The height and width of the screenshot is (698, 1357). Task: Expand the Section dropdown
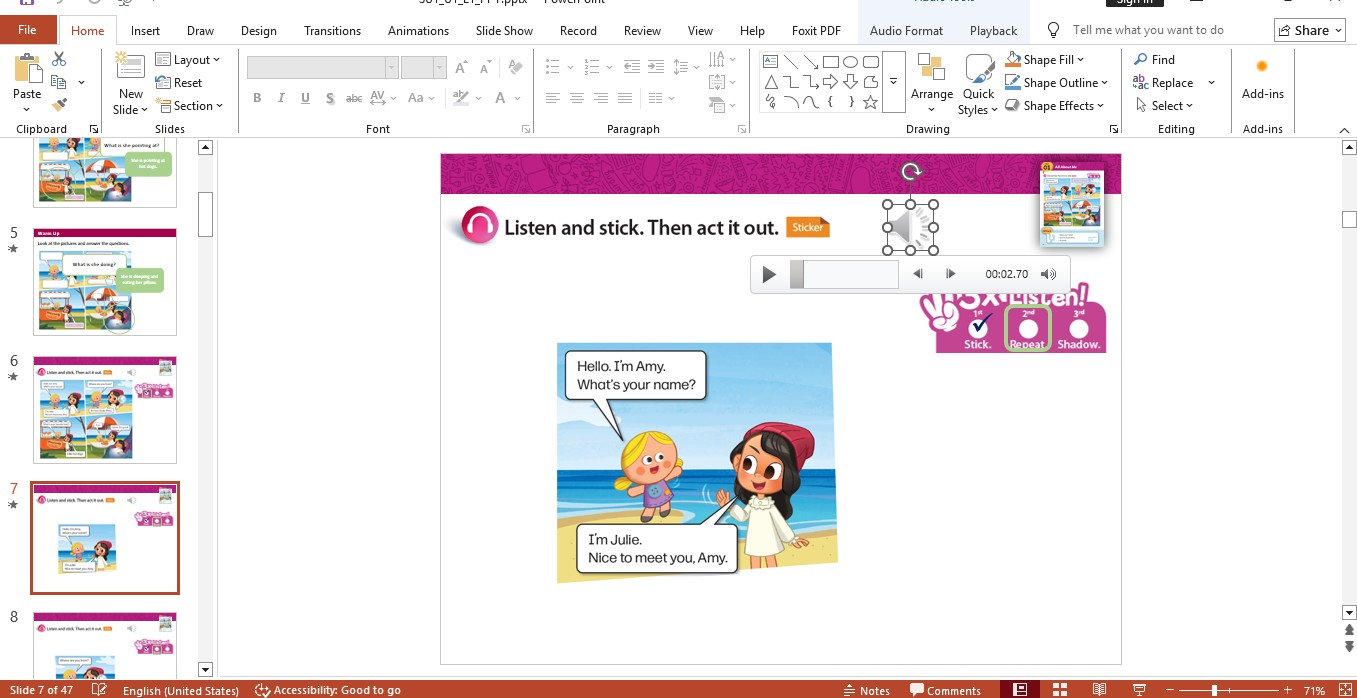coord(189,106)
